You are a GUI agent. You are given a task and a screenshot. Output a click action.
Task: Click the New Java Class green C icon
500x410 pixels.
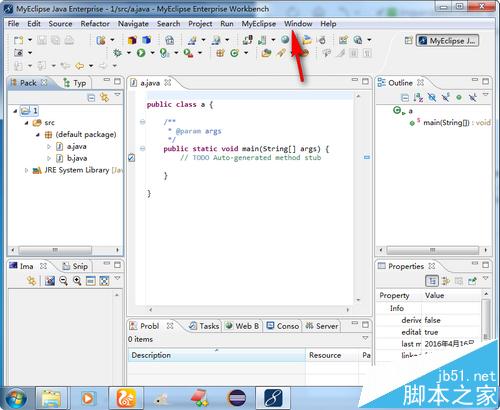[x=235, y=53]
